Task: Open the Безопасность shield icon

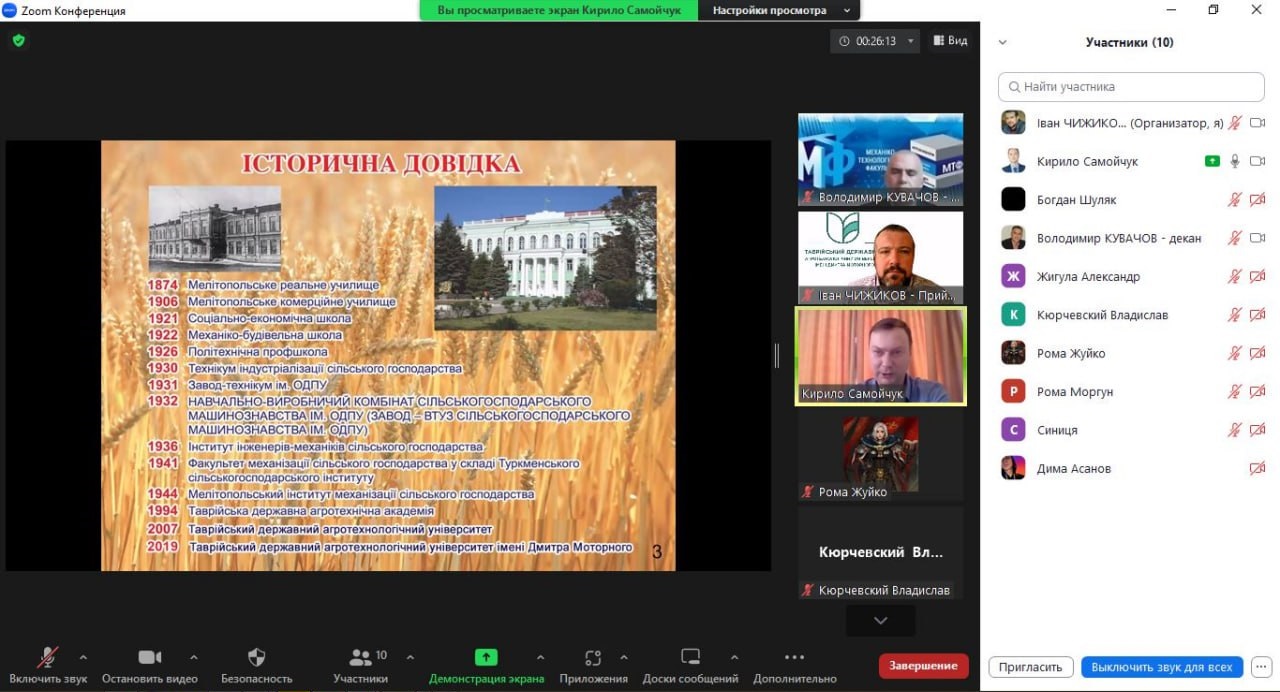Action: coord(256,657)
